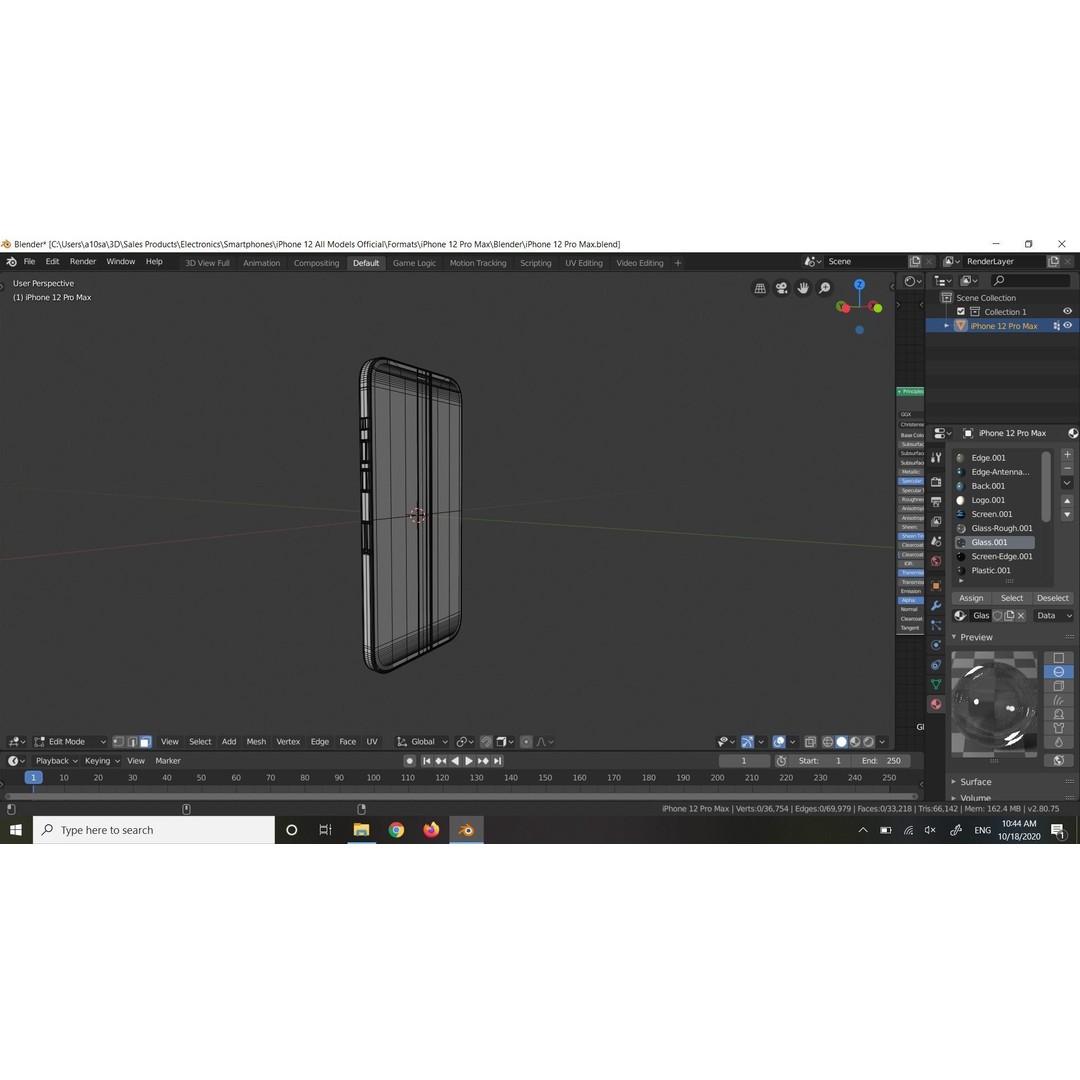The image size is (1080, 1080).
Task: Click the Deselect button
Action: click(x=1052, y=598)
